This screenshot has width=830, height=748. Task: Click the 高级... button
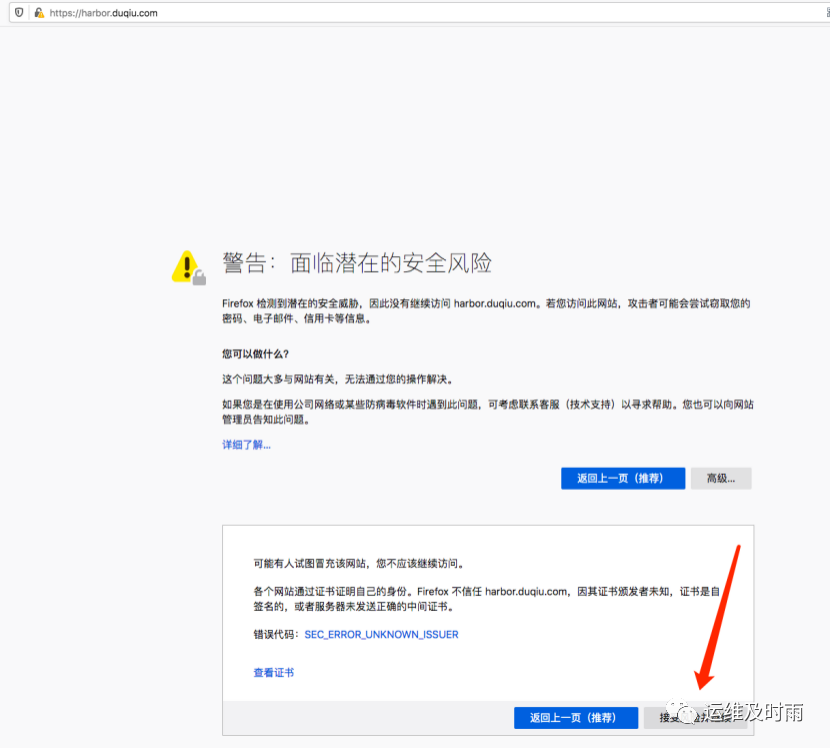721,479
